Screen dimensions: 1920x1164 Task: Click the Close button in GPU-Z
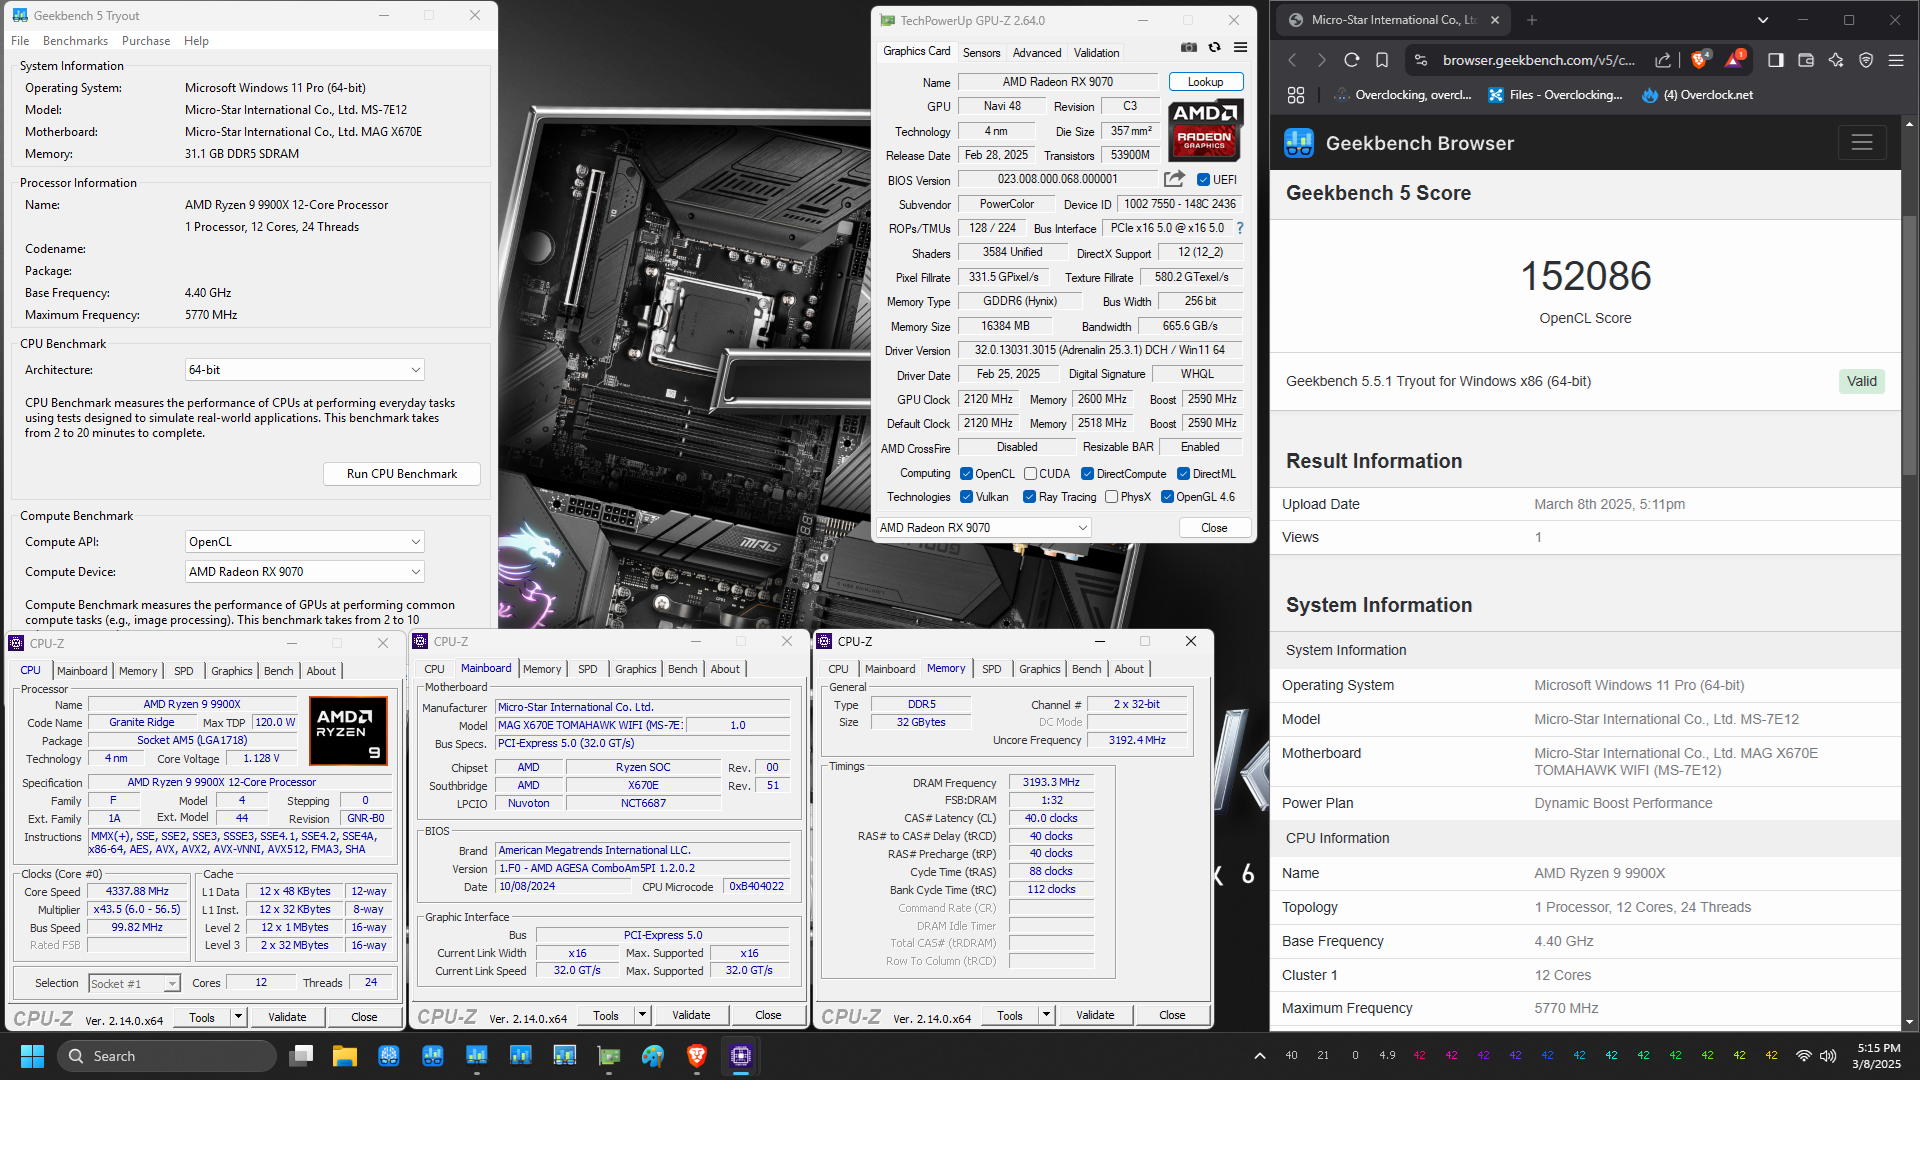(x=1214, y=528)
